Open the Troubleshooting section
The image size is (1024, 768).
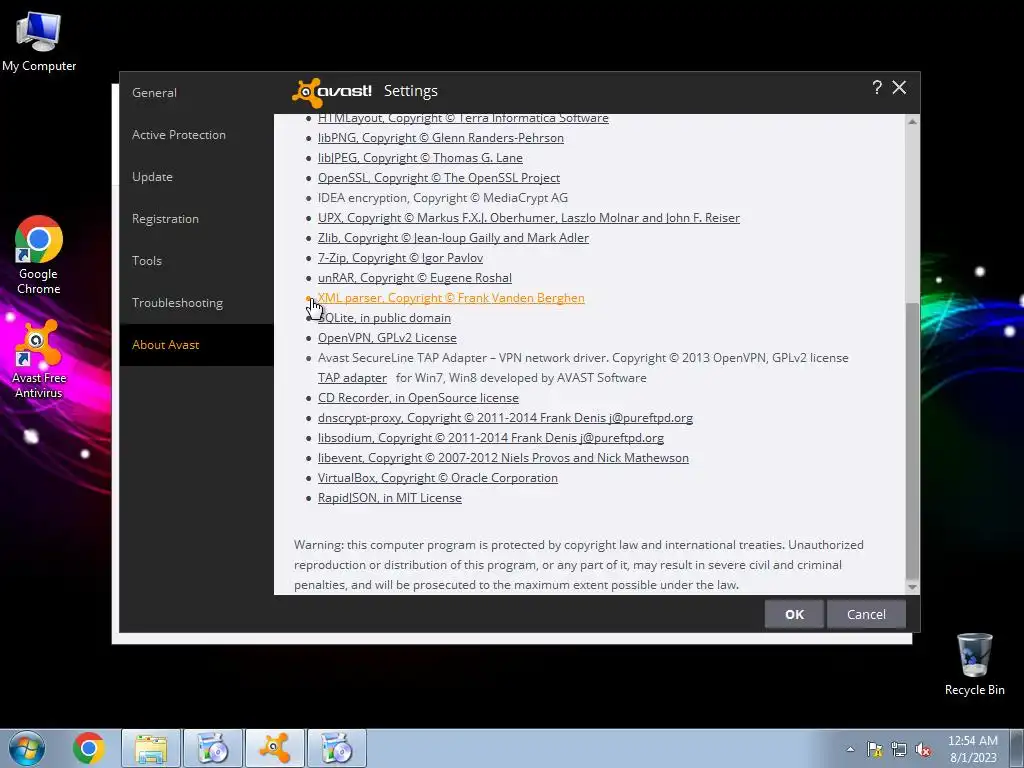[x=178, y=303]
